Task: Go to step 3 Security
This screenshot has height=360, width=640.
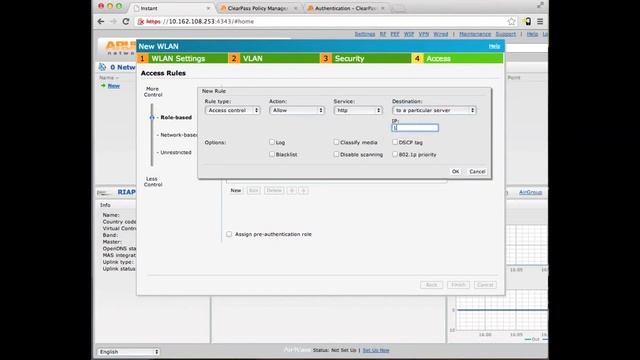Action: tap(366, 58)
